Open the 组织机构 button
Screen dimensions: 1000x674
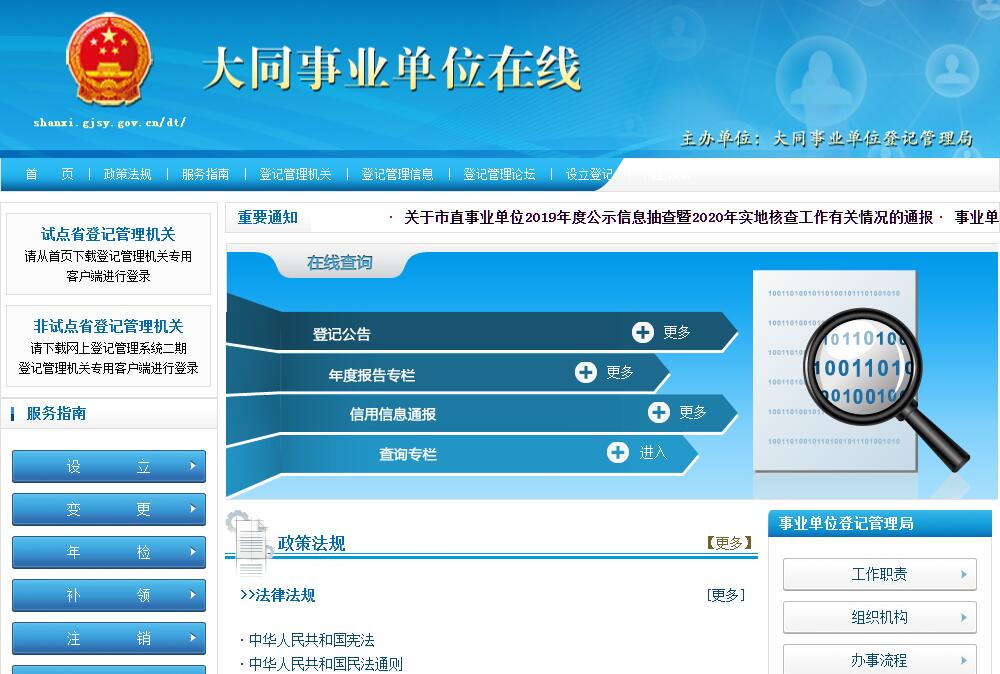[x=879, y=617]
